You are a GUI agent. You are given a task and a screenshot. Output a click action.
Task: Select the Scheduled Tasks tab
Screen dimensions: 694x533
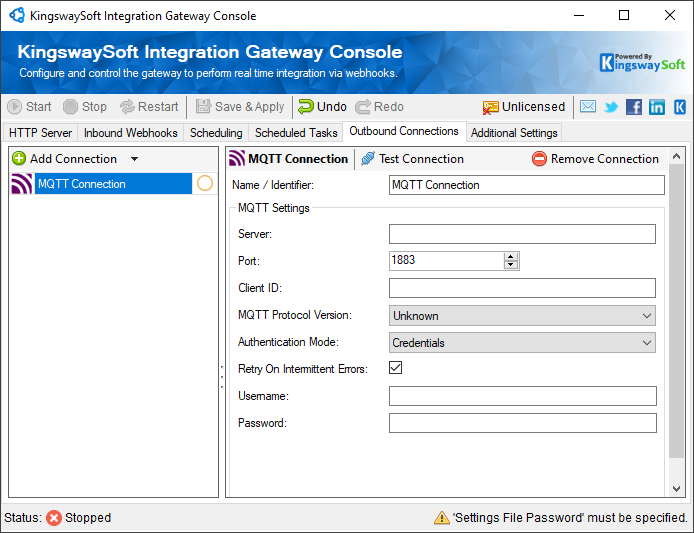tap(296, 133)
